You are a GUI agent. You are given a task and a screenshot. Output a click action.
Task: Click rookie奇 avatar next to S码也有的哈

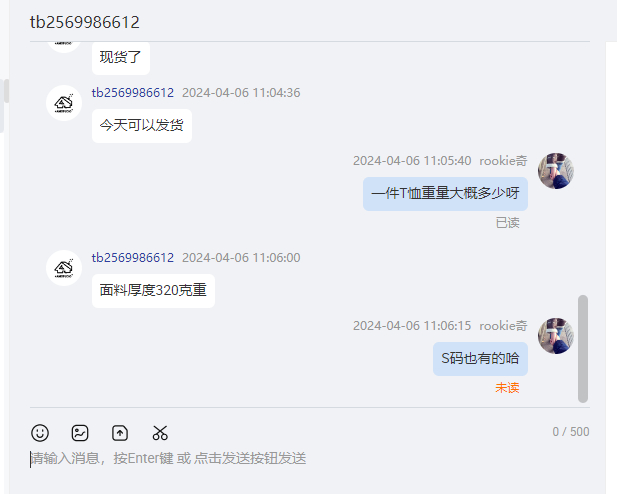point(556,336)
